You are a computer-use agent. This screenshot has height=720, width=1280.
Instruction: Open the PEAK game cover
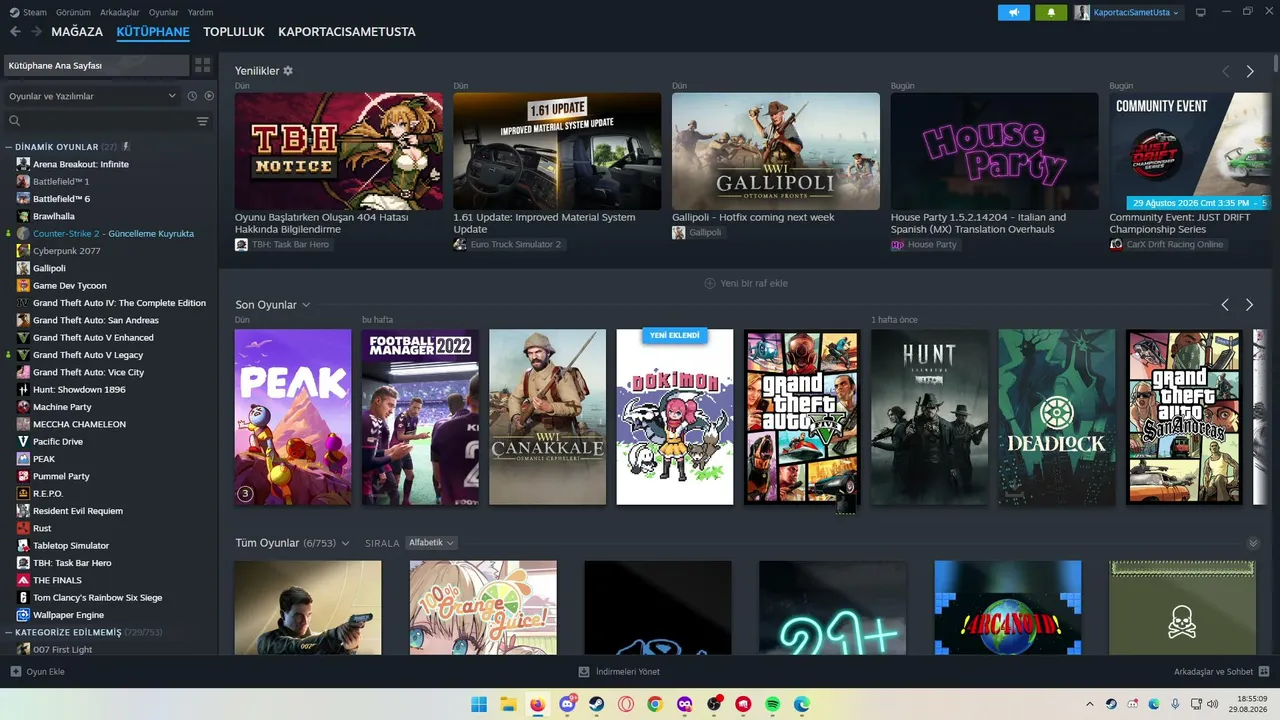[x=293, y=417]
